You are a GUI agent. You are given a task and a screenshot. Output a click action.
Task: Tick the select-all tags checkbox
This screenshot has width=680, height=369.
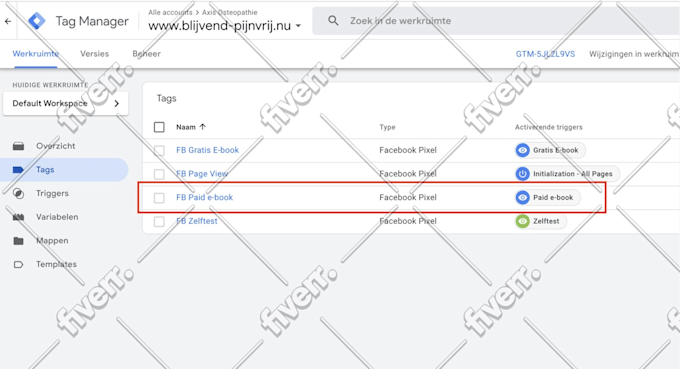[159, 127]
